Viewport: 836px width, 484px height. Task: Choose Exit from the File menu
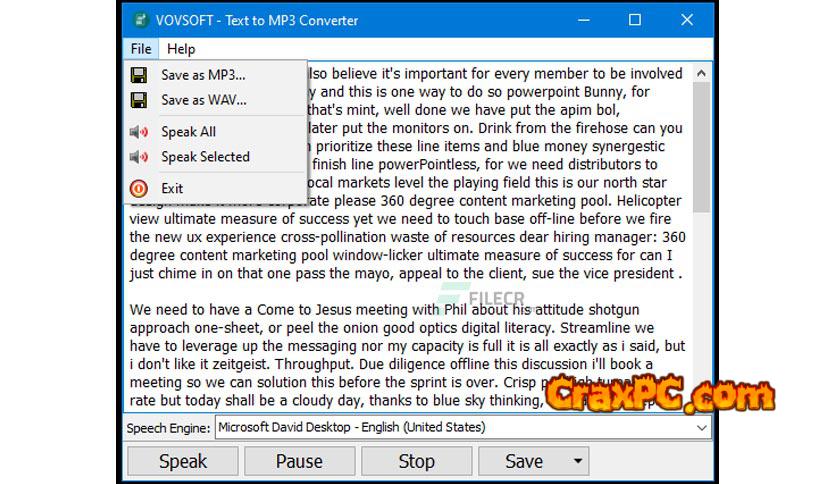click(x=216, y=189)
